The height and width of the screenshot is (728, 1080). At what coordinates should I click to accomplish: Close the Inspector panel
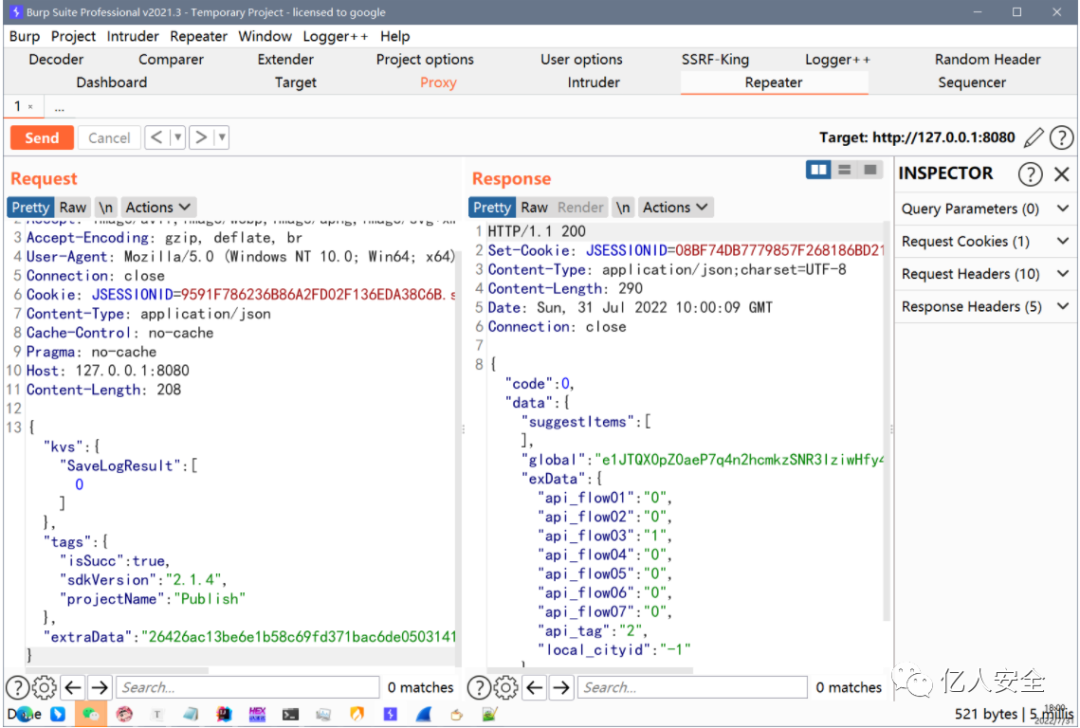[1061, 174]
